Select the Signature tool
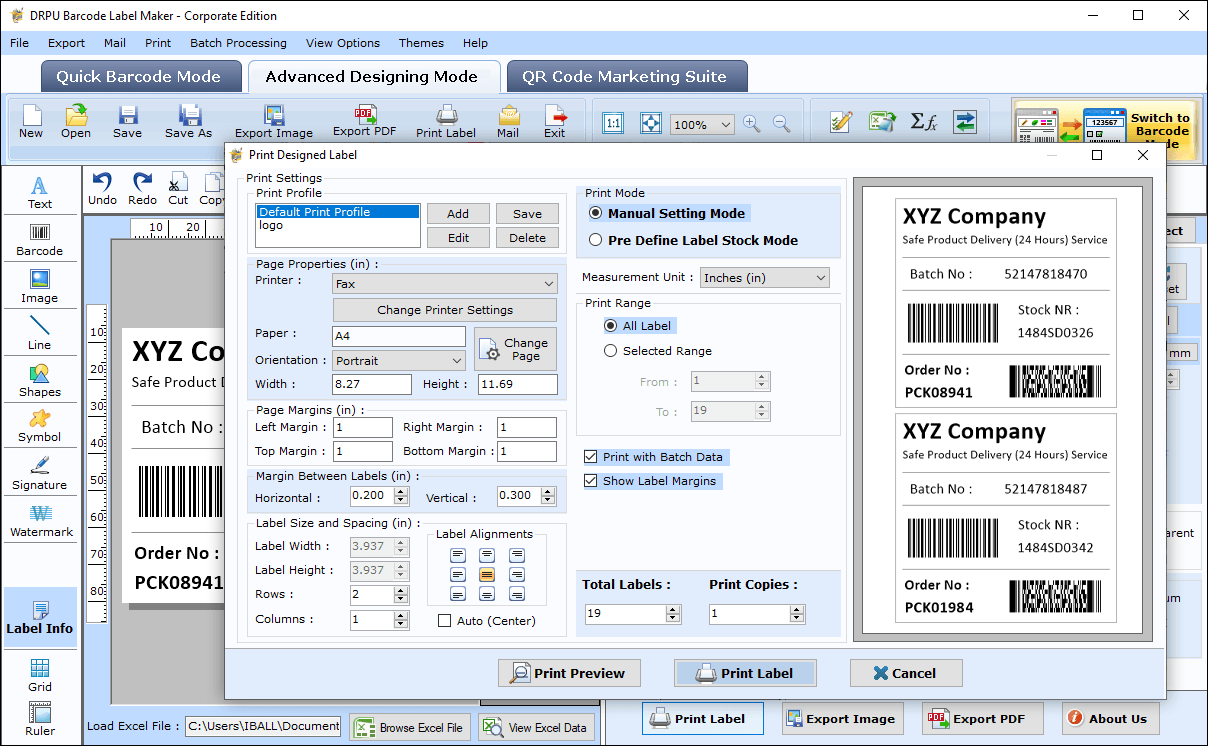The width and height of the screenshot is (1208, 746). tap(40, 474)
